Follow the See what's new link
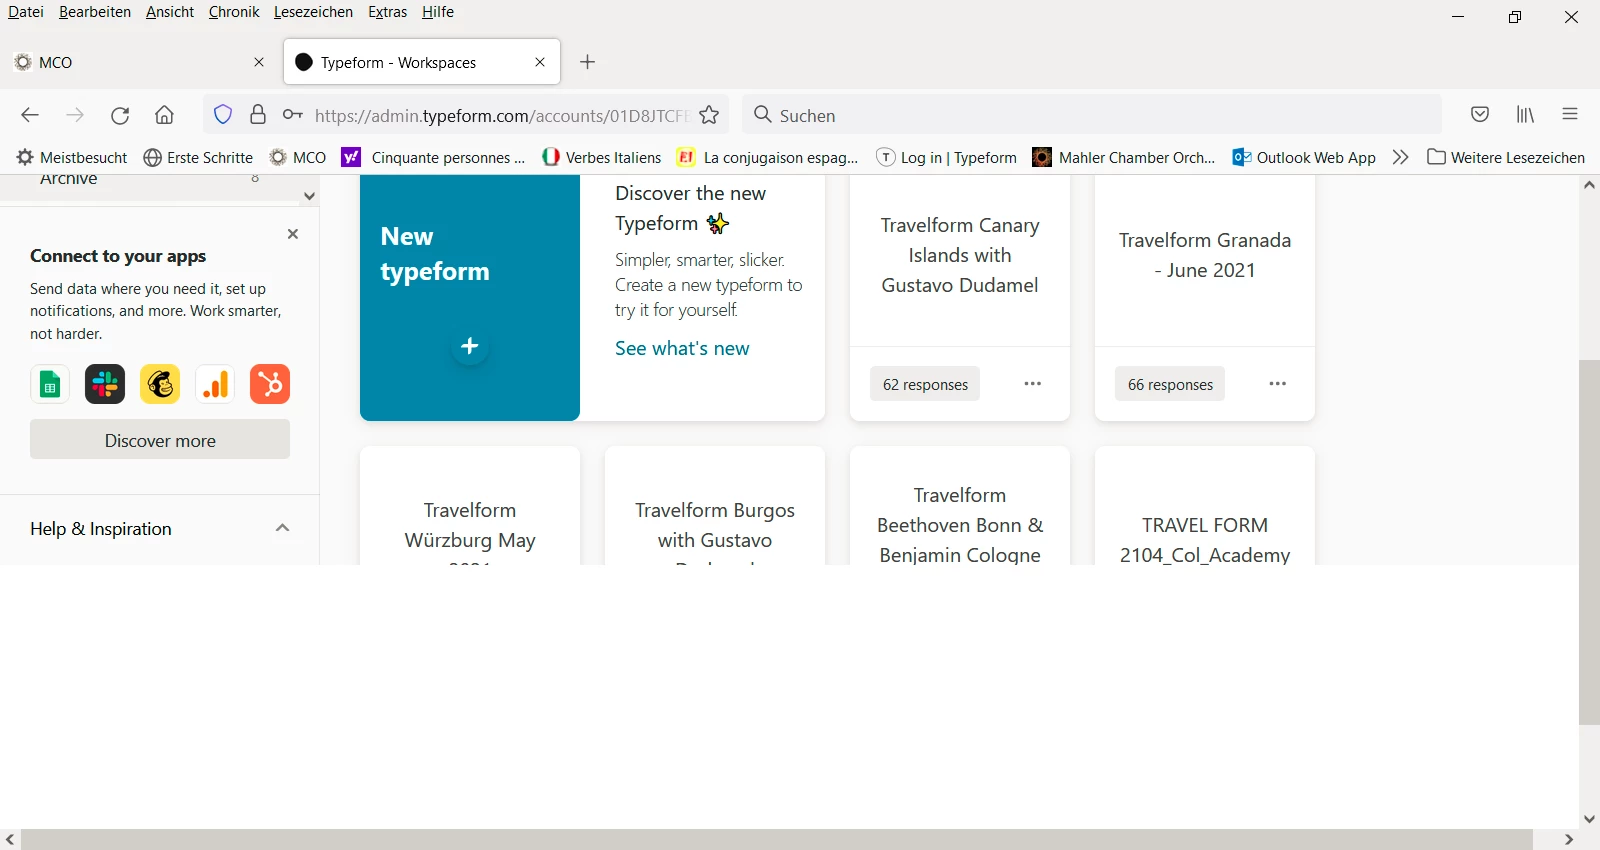1600x850 pixels. pos(682,348)
